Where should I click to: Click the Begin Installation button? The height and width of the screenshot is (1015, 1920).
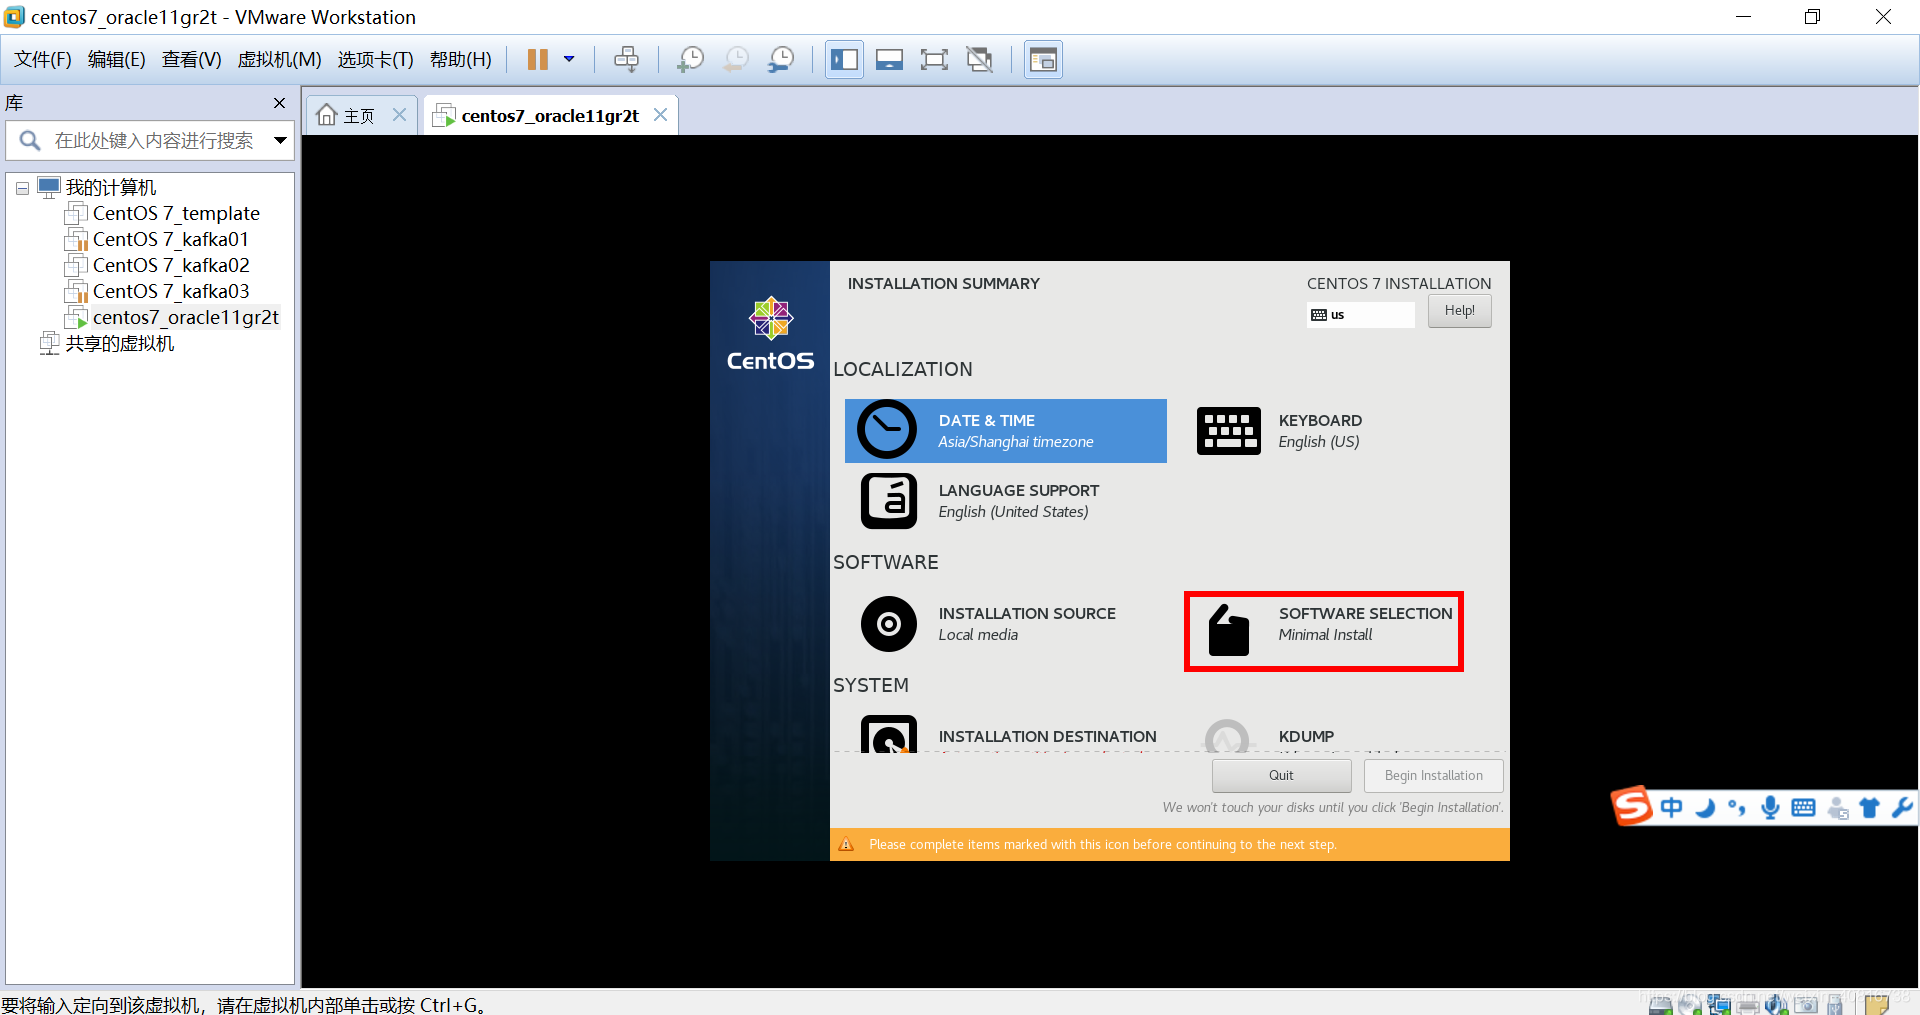tap(1433, 776)
